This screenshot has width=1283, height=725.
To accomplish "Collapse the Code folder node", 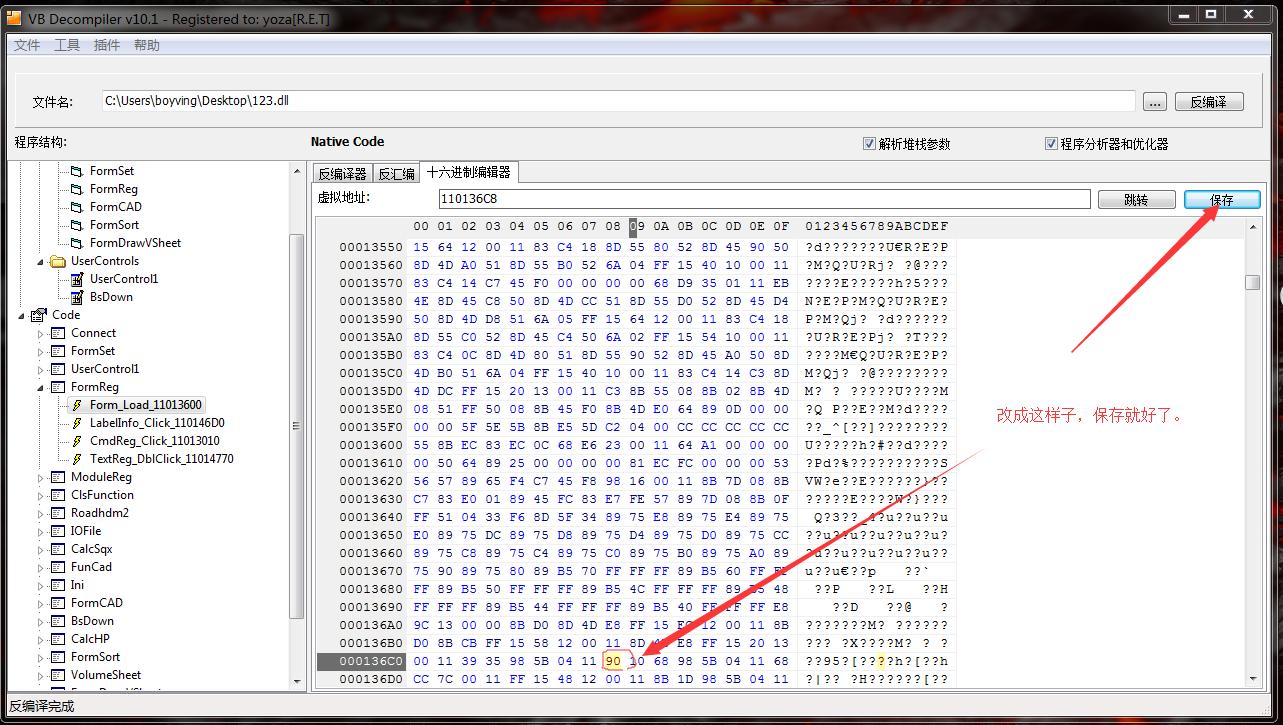I will pyautogui.click(x=22, y=315).
